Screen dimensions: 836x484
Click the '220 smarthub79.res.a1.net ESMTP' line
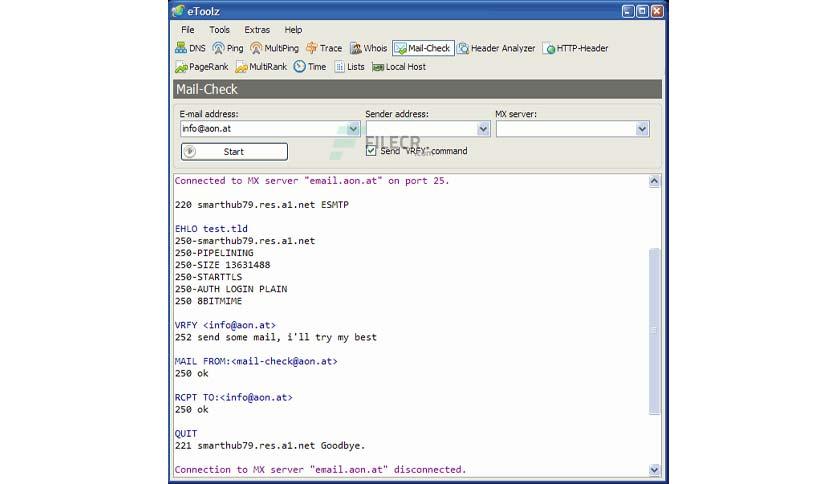pyautogui.click(x=262, y=205)
